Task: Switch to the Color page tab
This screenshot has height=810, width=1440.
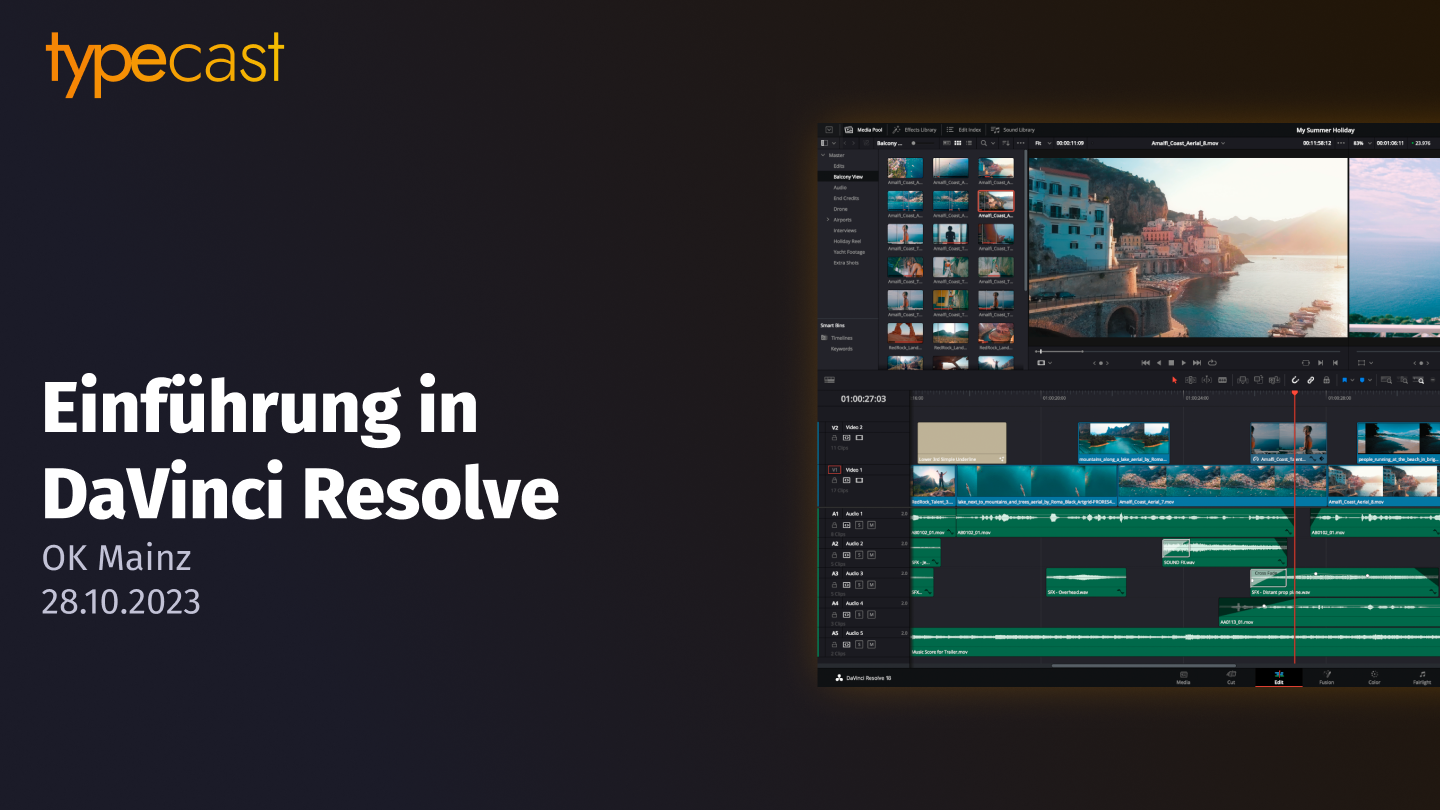Action: point(1374,677)
